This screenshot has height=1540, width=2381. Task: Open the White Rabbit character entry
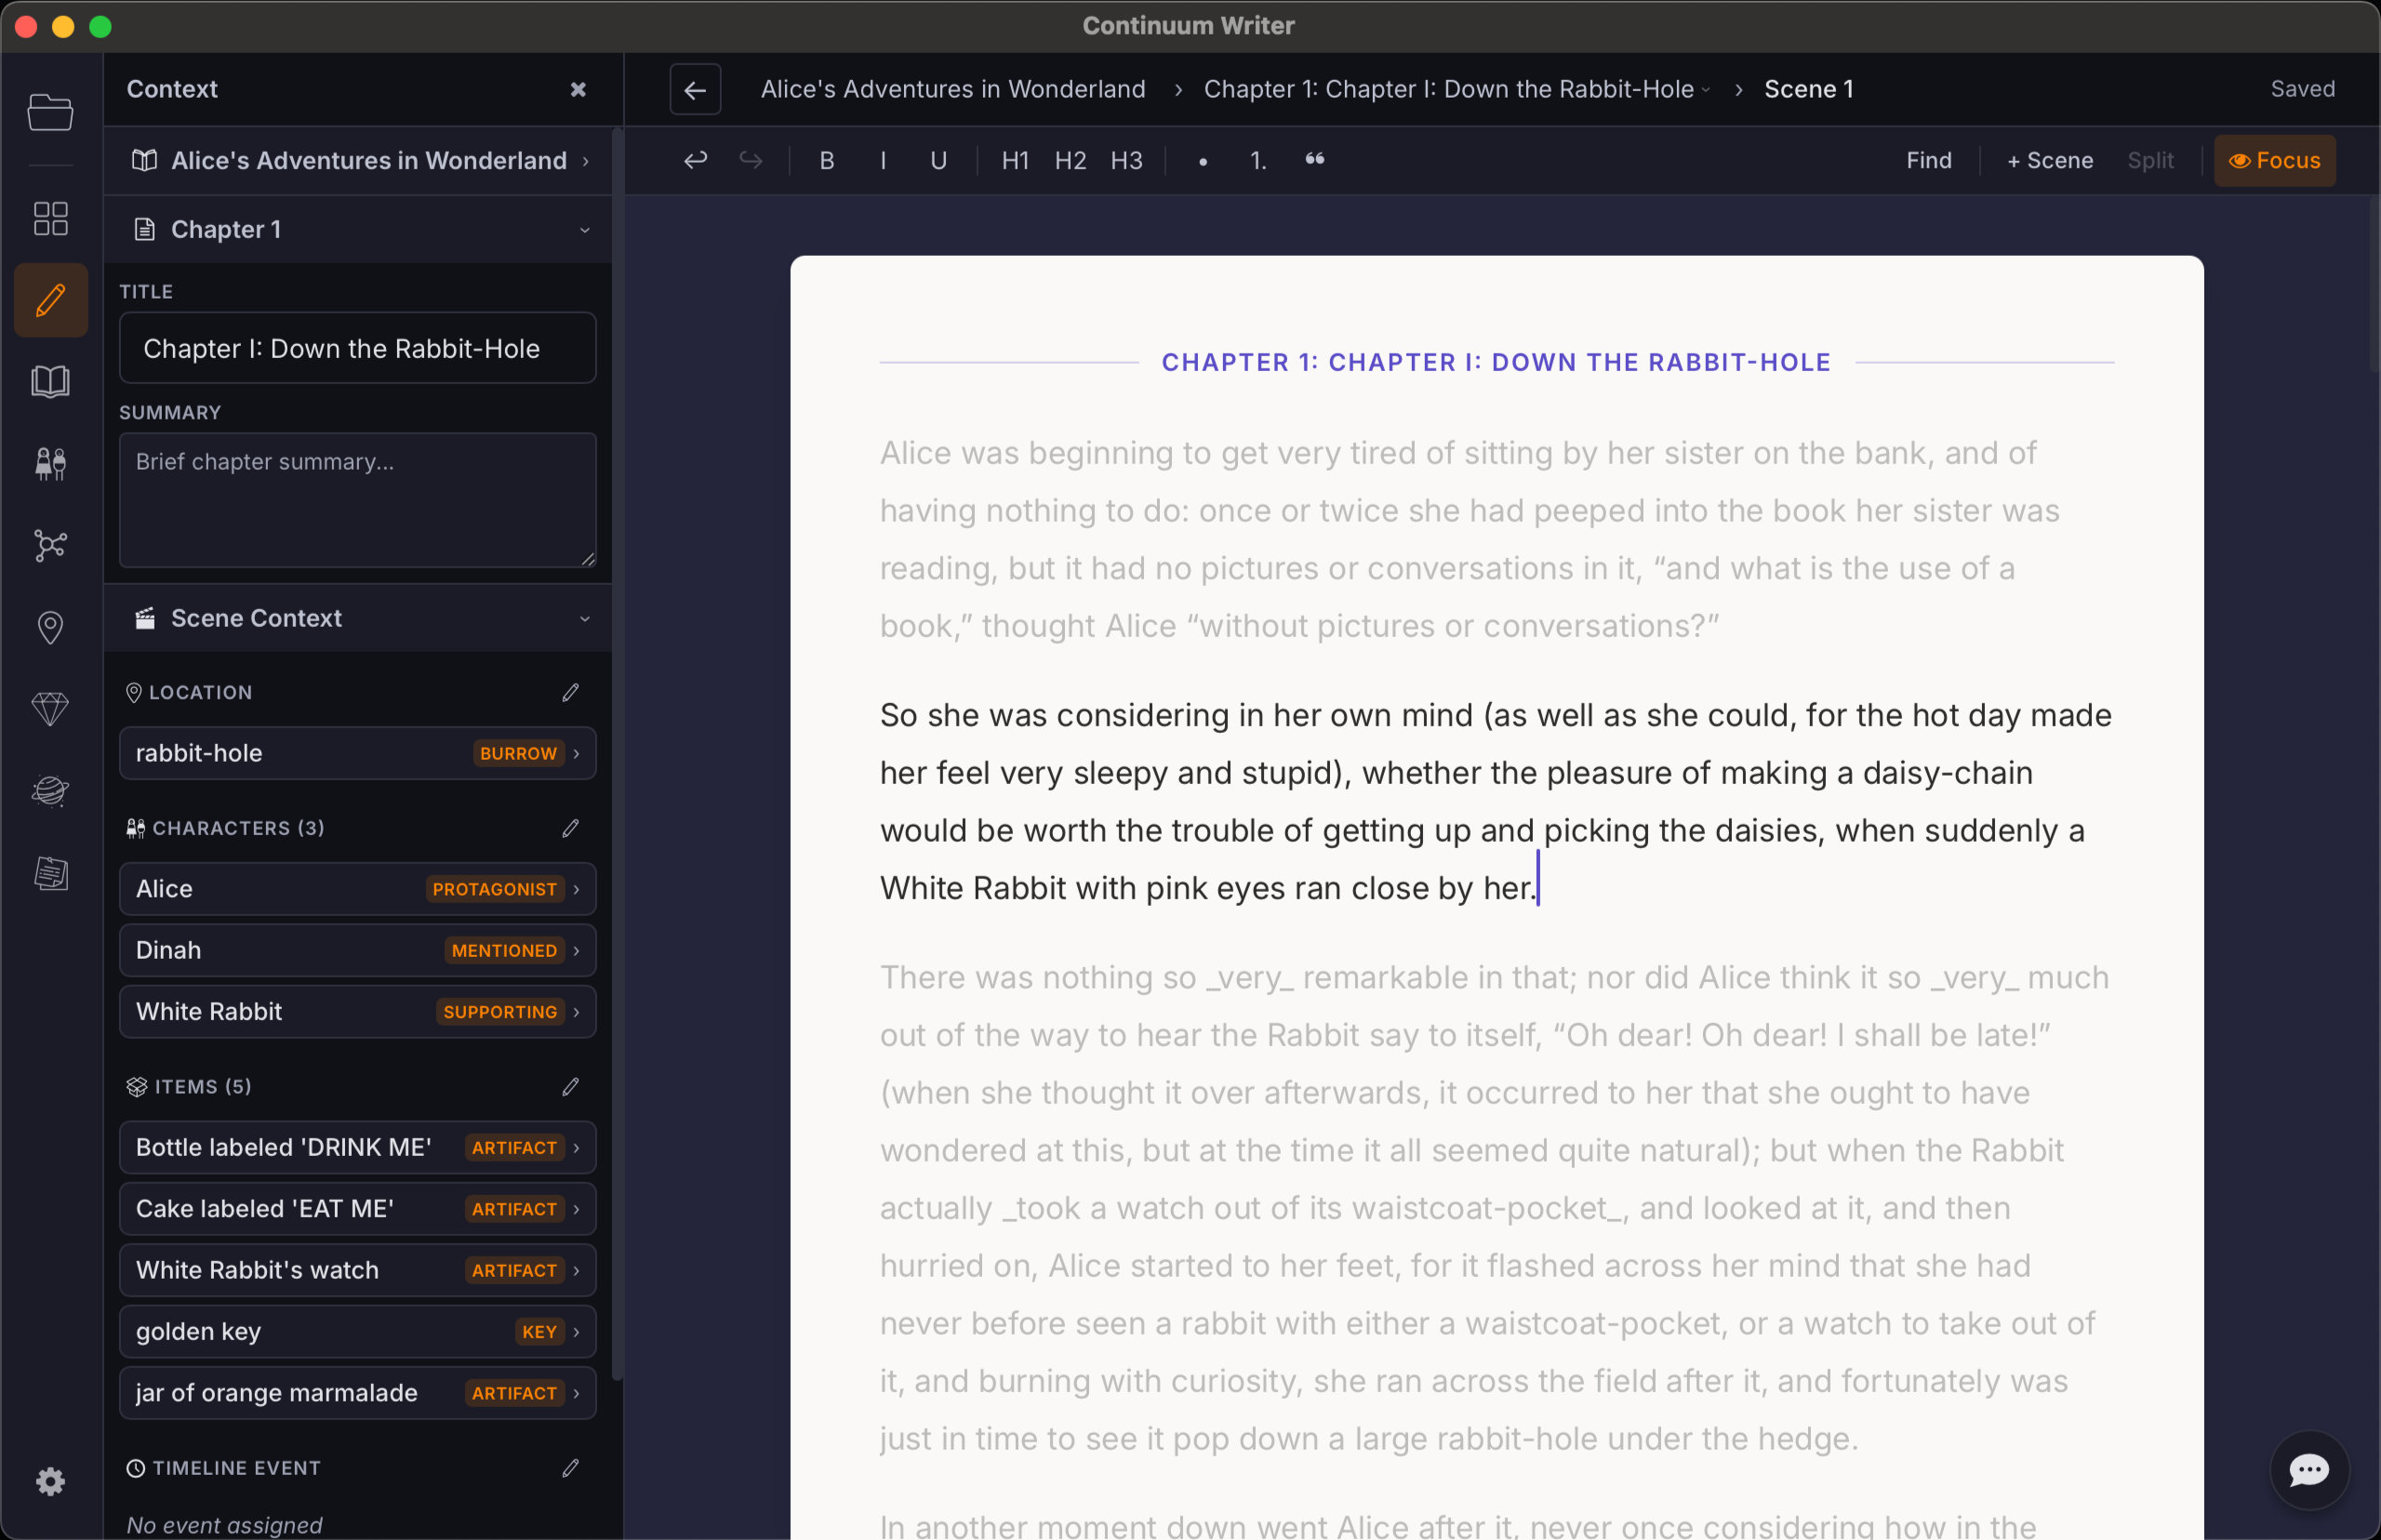358,1011
